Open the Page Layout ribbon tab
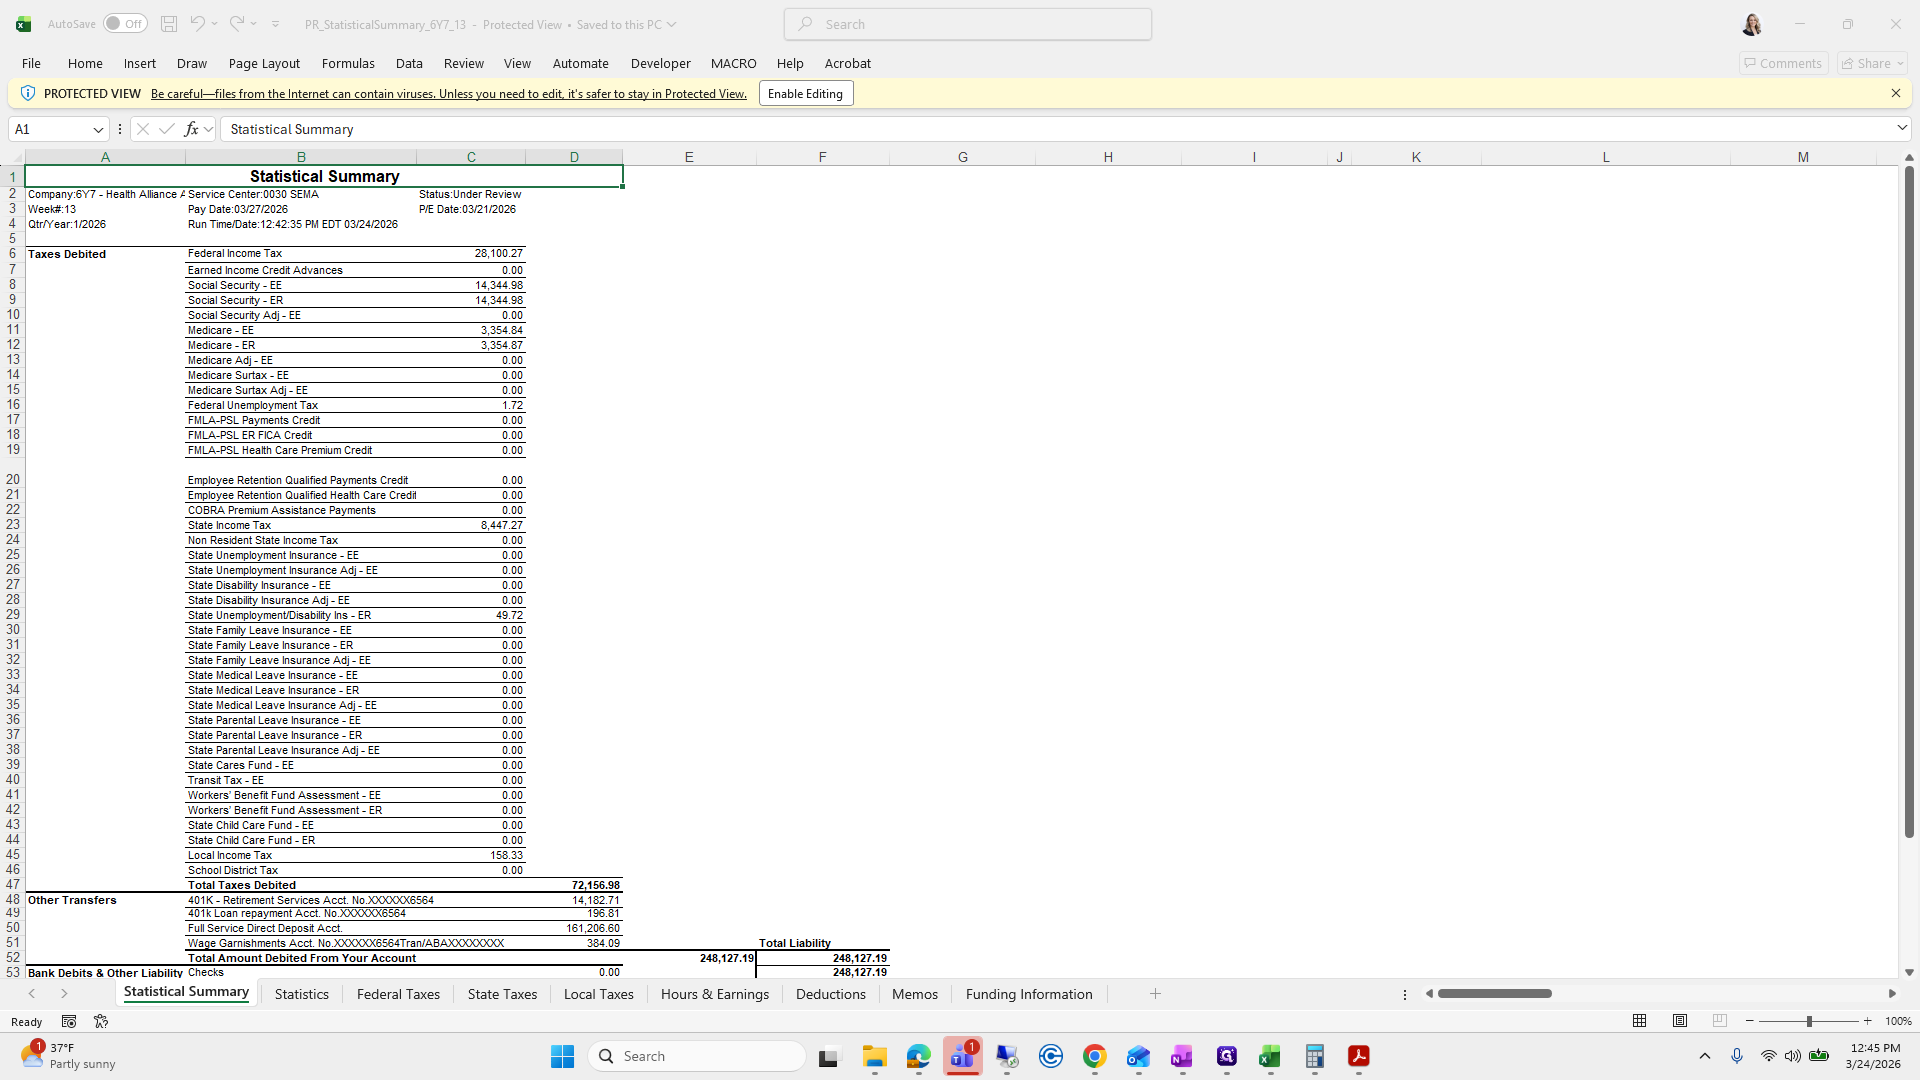 [x=264, y=63]
